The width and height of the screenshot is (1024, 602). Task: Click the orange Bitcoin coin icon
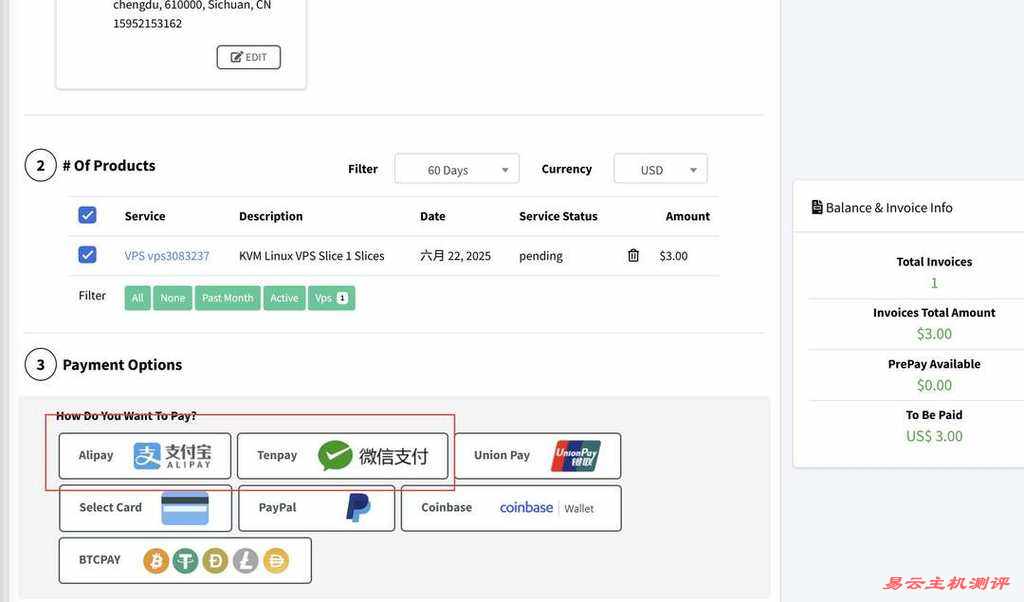(x=156, y=560)
